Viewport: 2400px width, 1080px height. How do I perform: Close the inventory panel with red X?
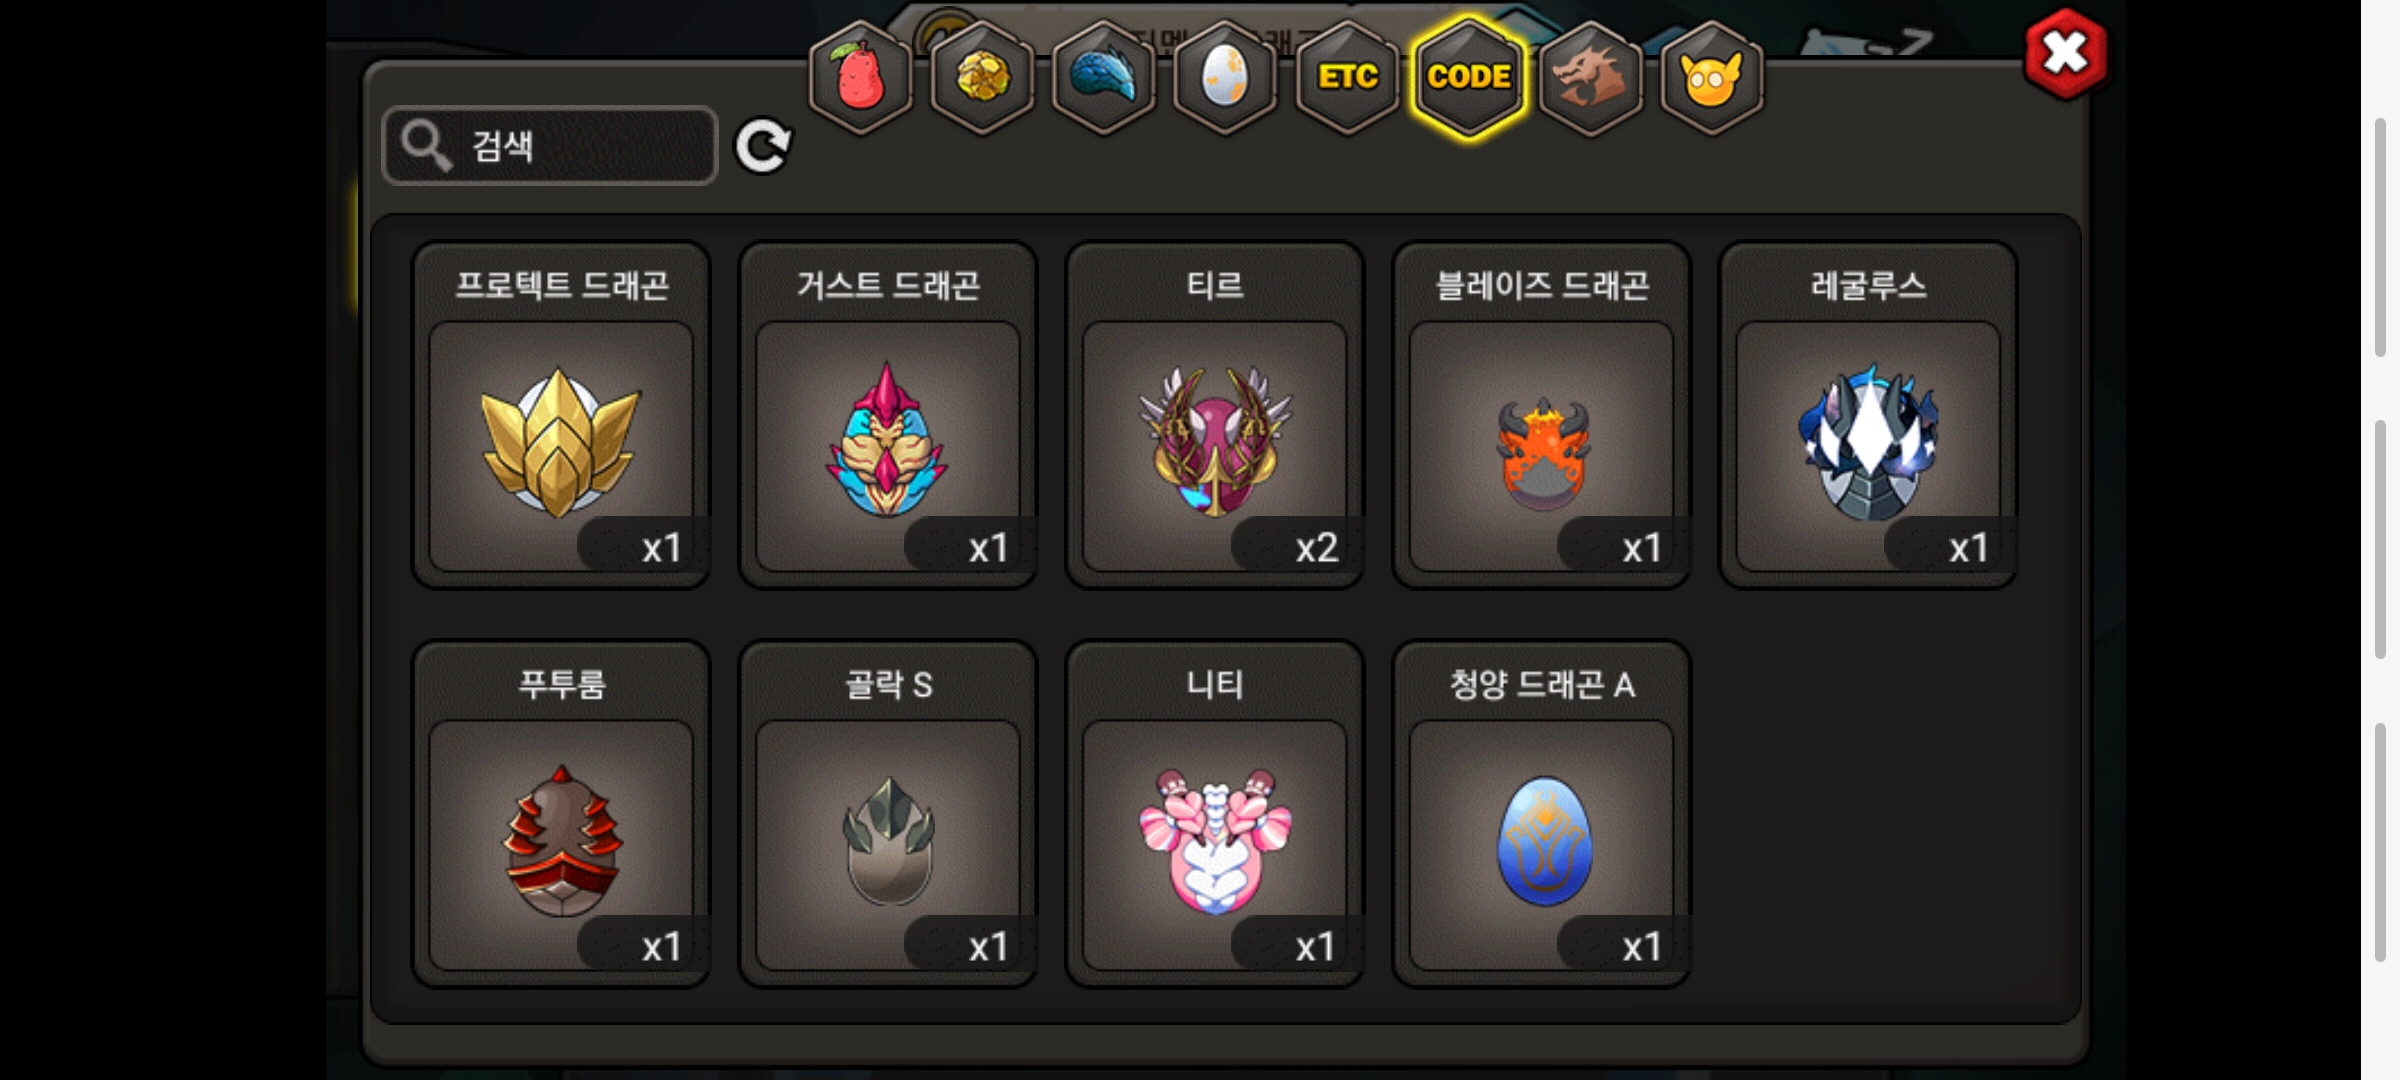point(2066,54)
